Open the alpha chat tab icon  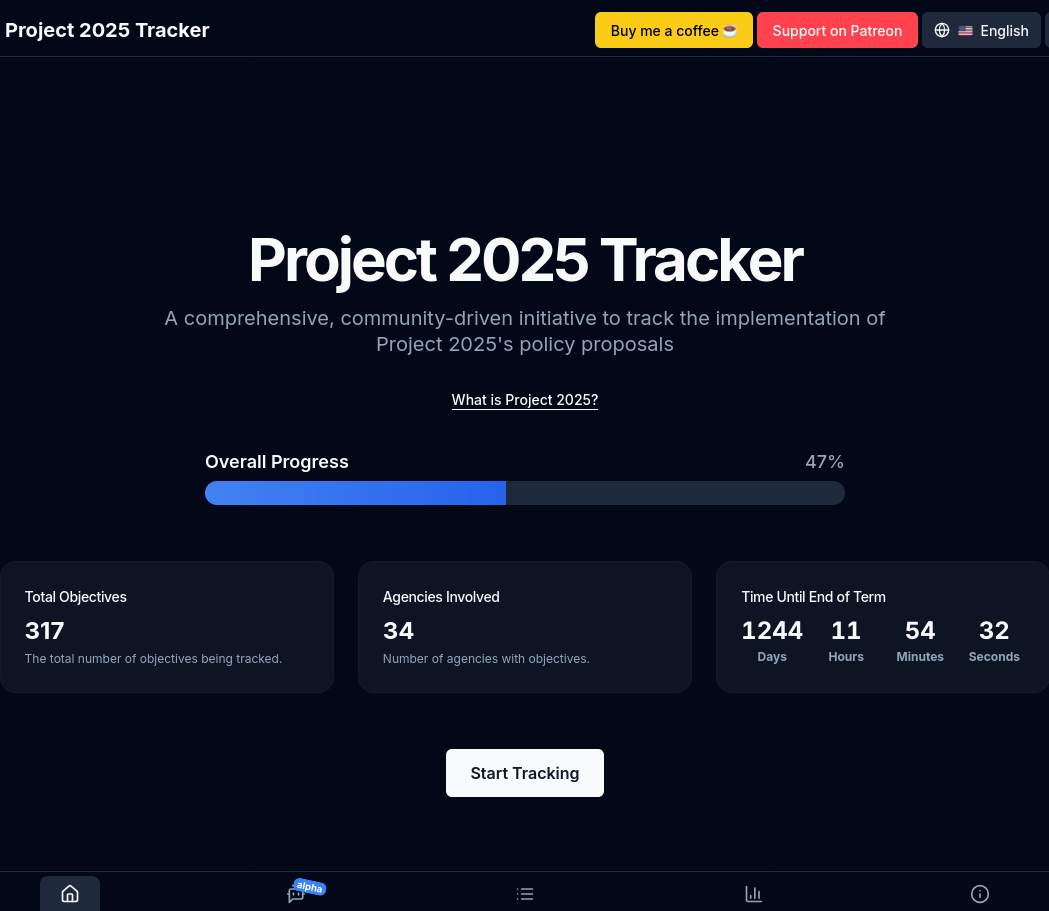click(296, 894)
